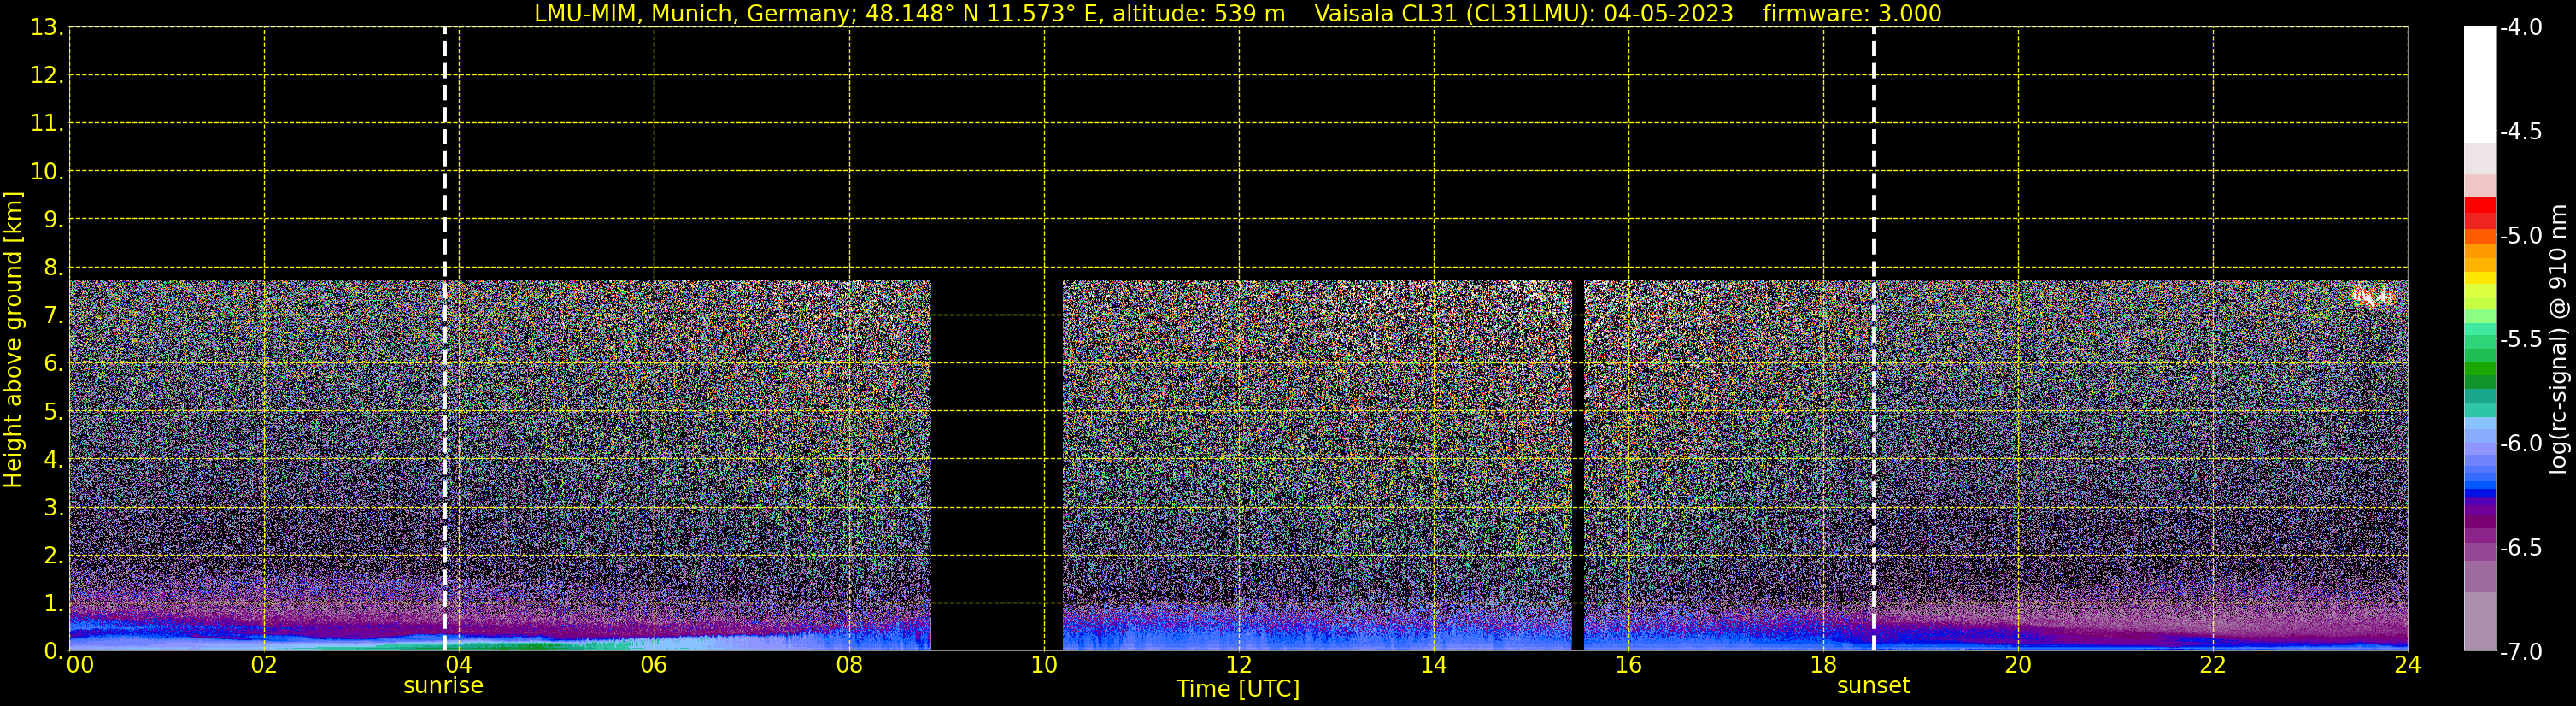The height and width of the screenshot is (706, 2576).
Task: Click the black data gap between 09 and 10 UTC
Action: 996,465
